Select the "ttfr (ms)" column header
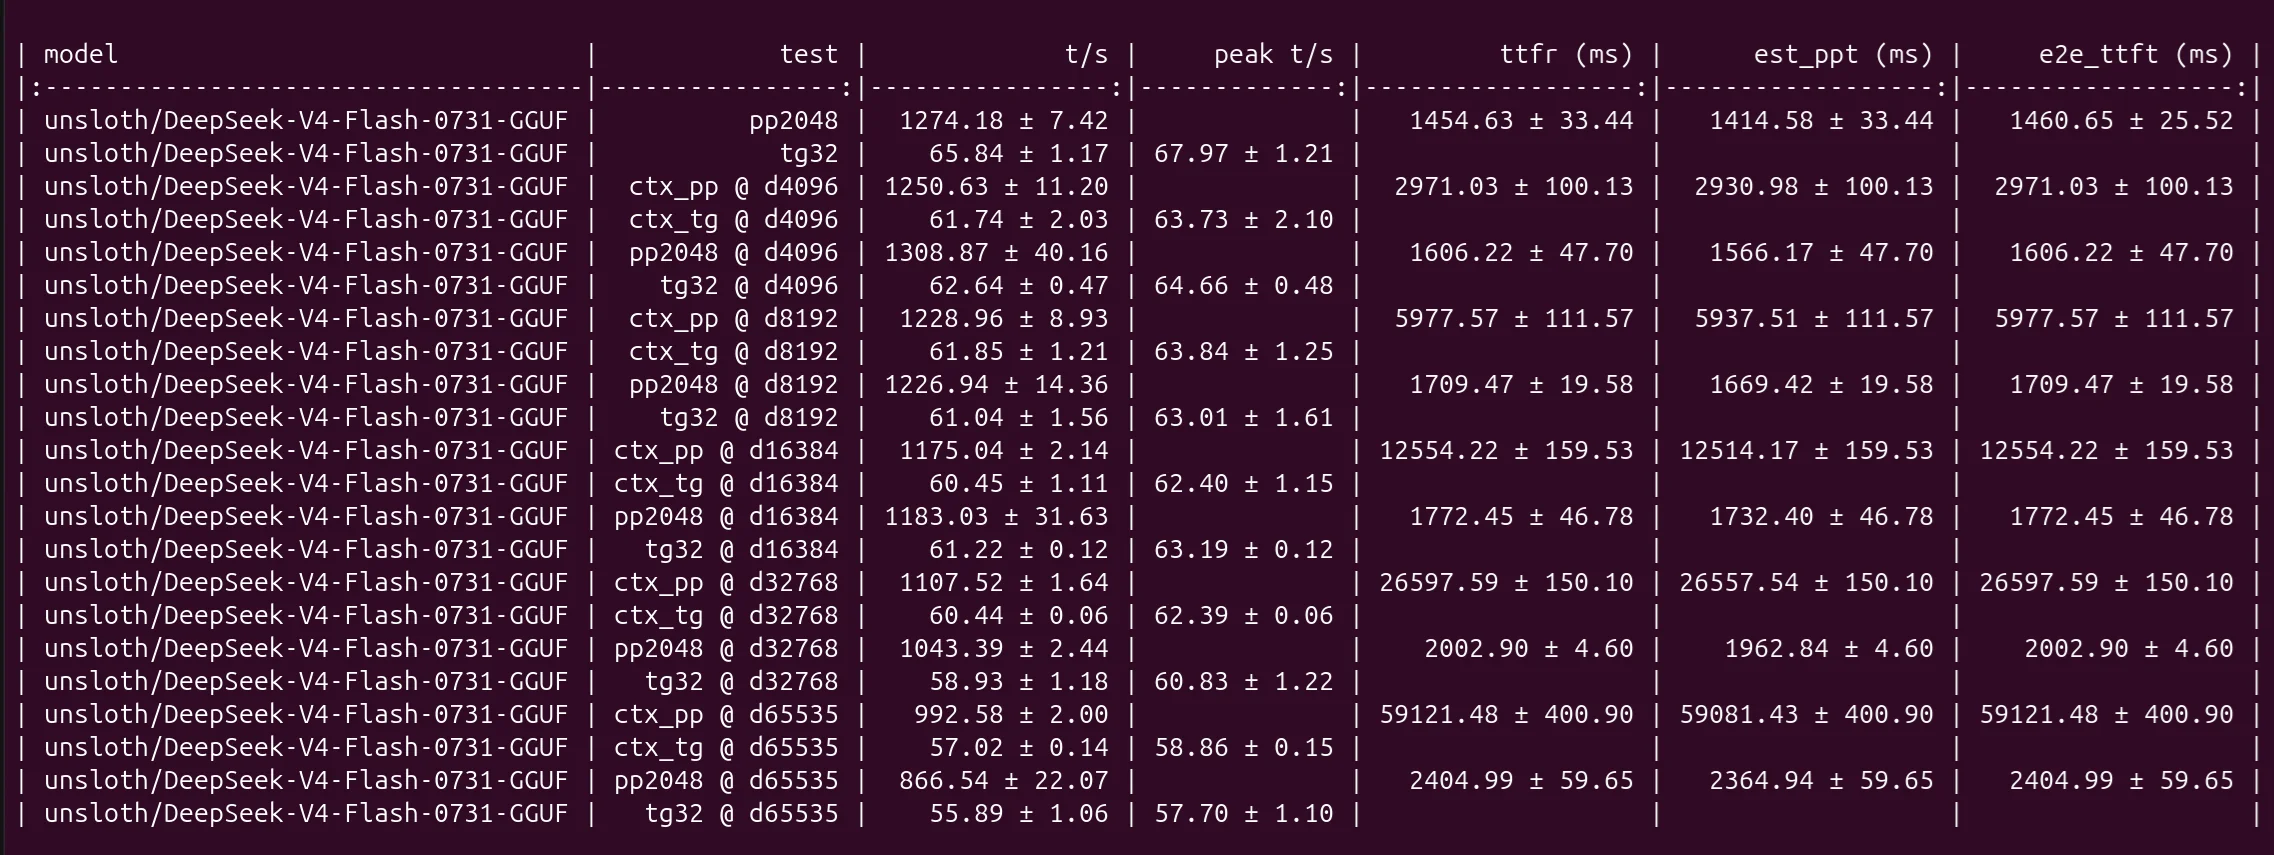This screenshot has width=2274, height=855. click(x=1566, y=54)
